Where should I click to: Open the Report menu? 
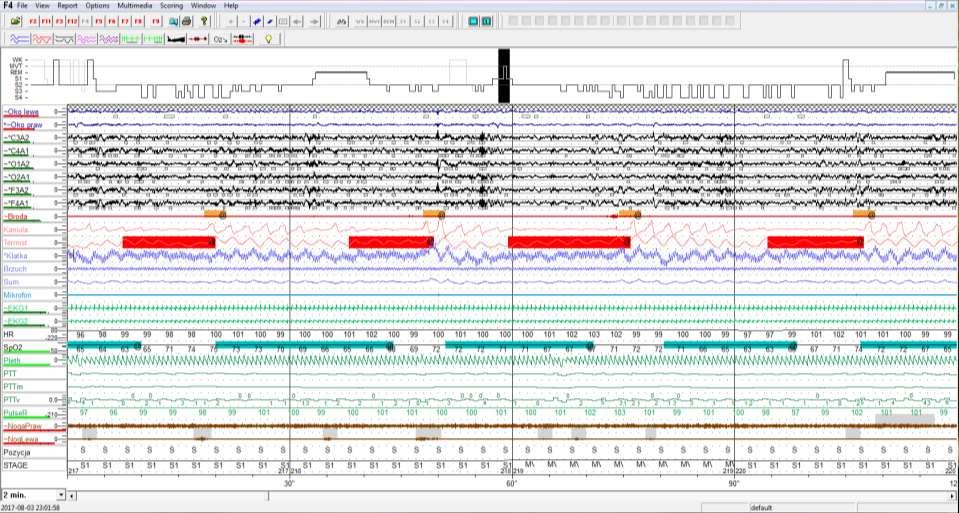click(67, 6)
